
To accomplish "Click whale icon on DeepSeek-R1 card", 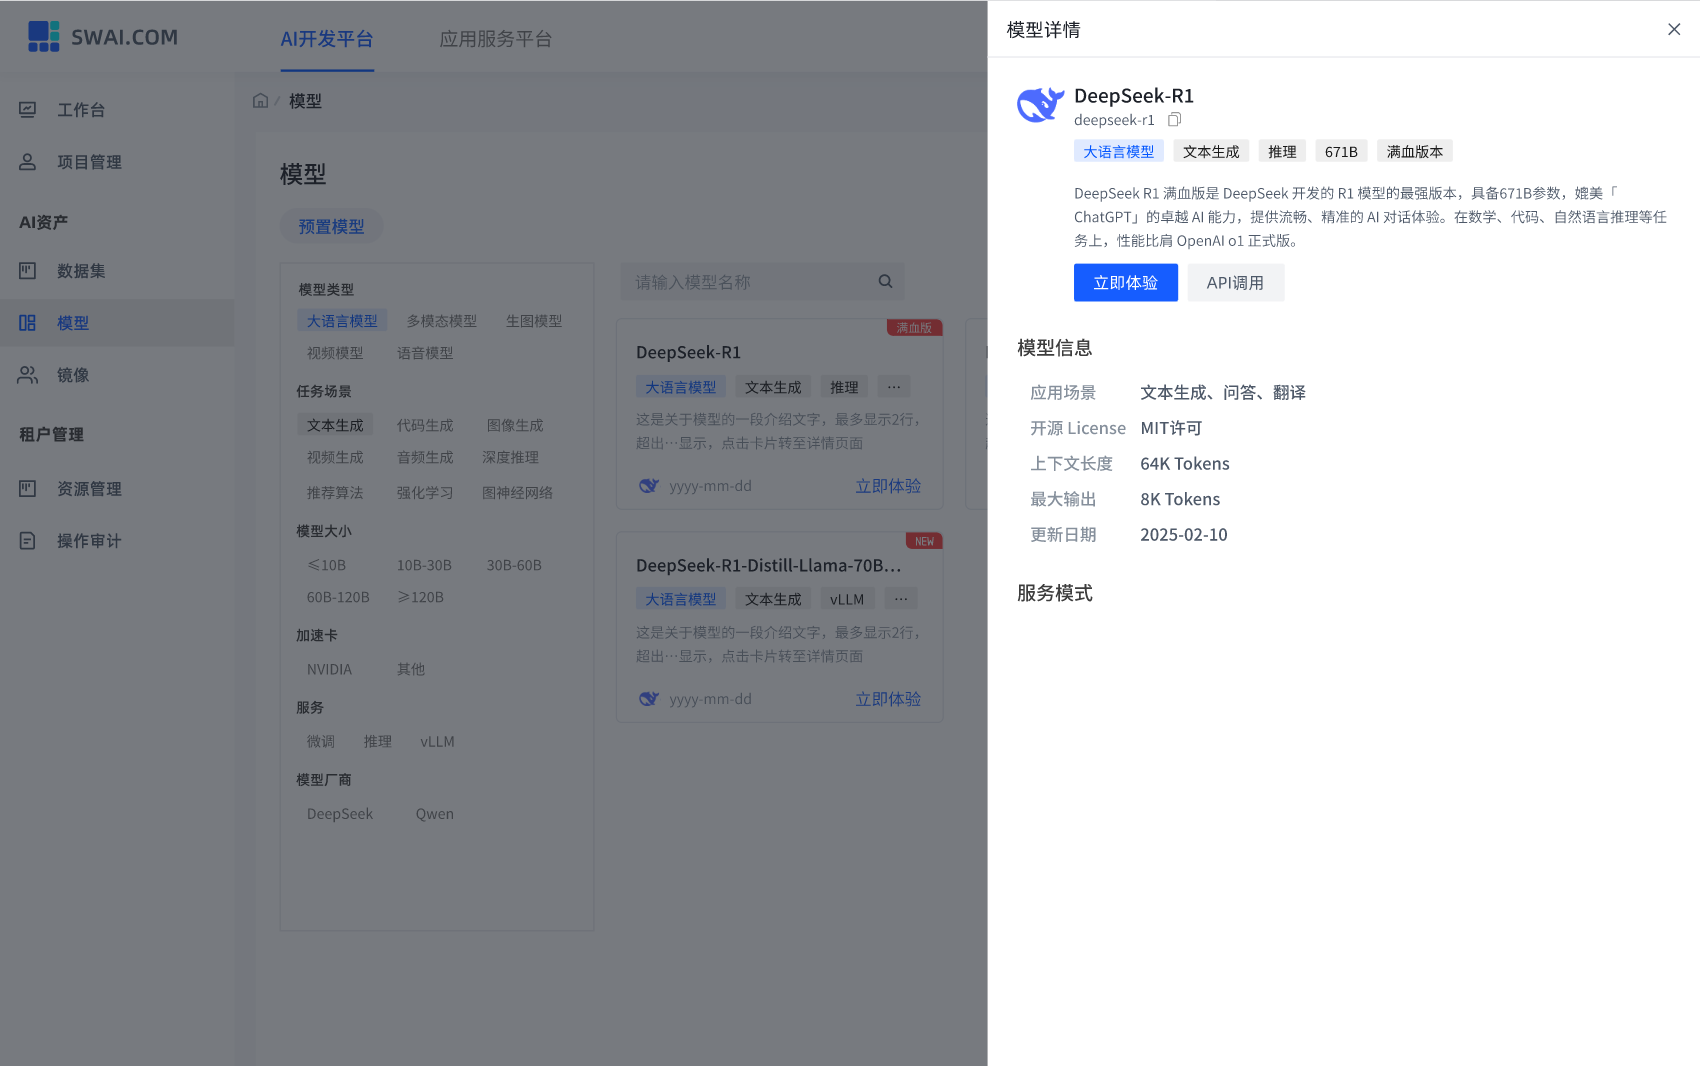I will [x=649, y=486].
